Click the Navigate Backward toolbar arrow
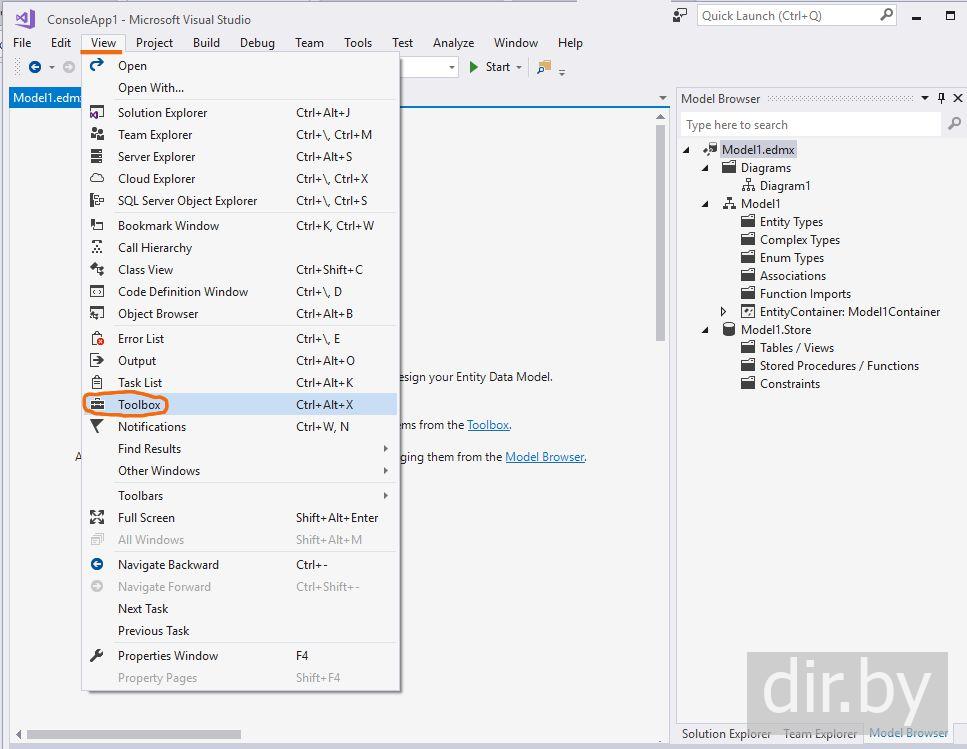 coord(35,67)
